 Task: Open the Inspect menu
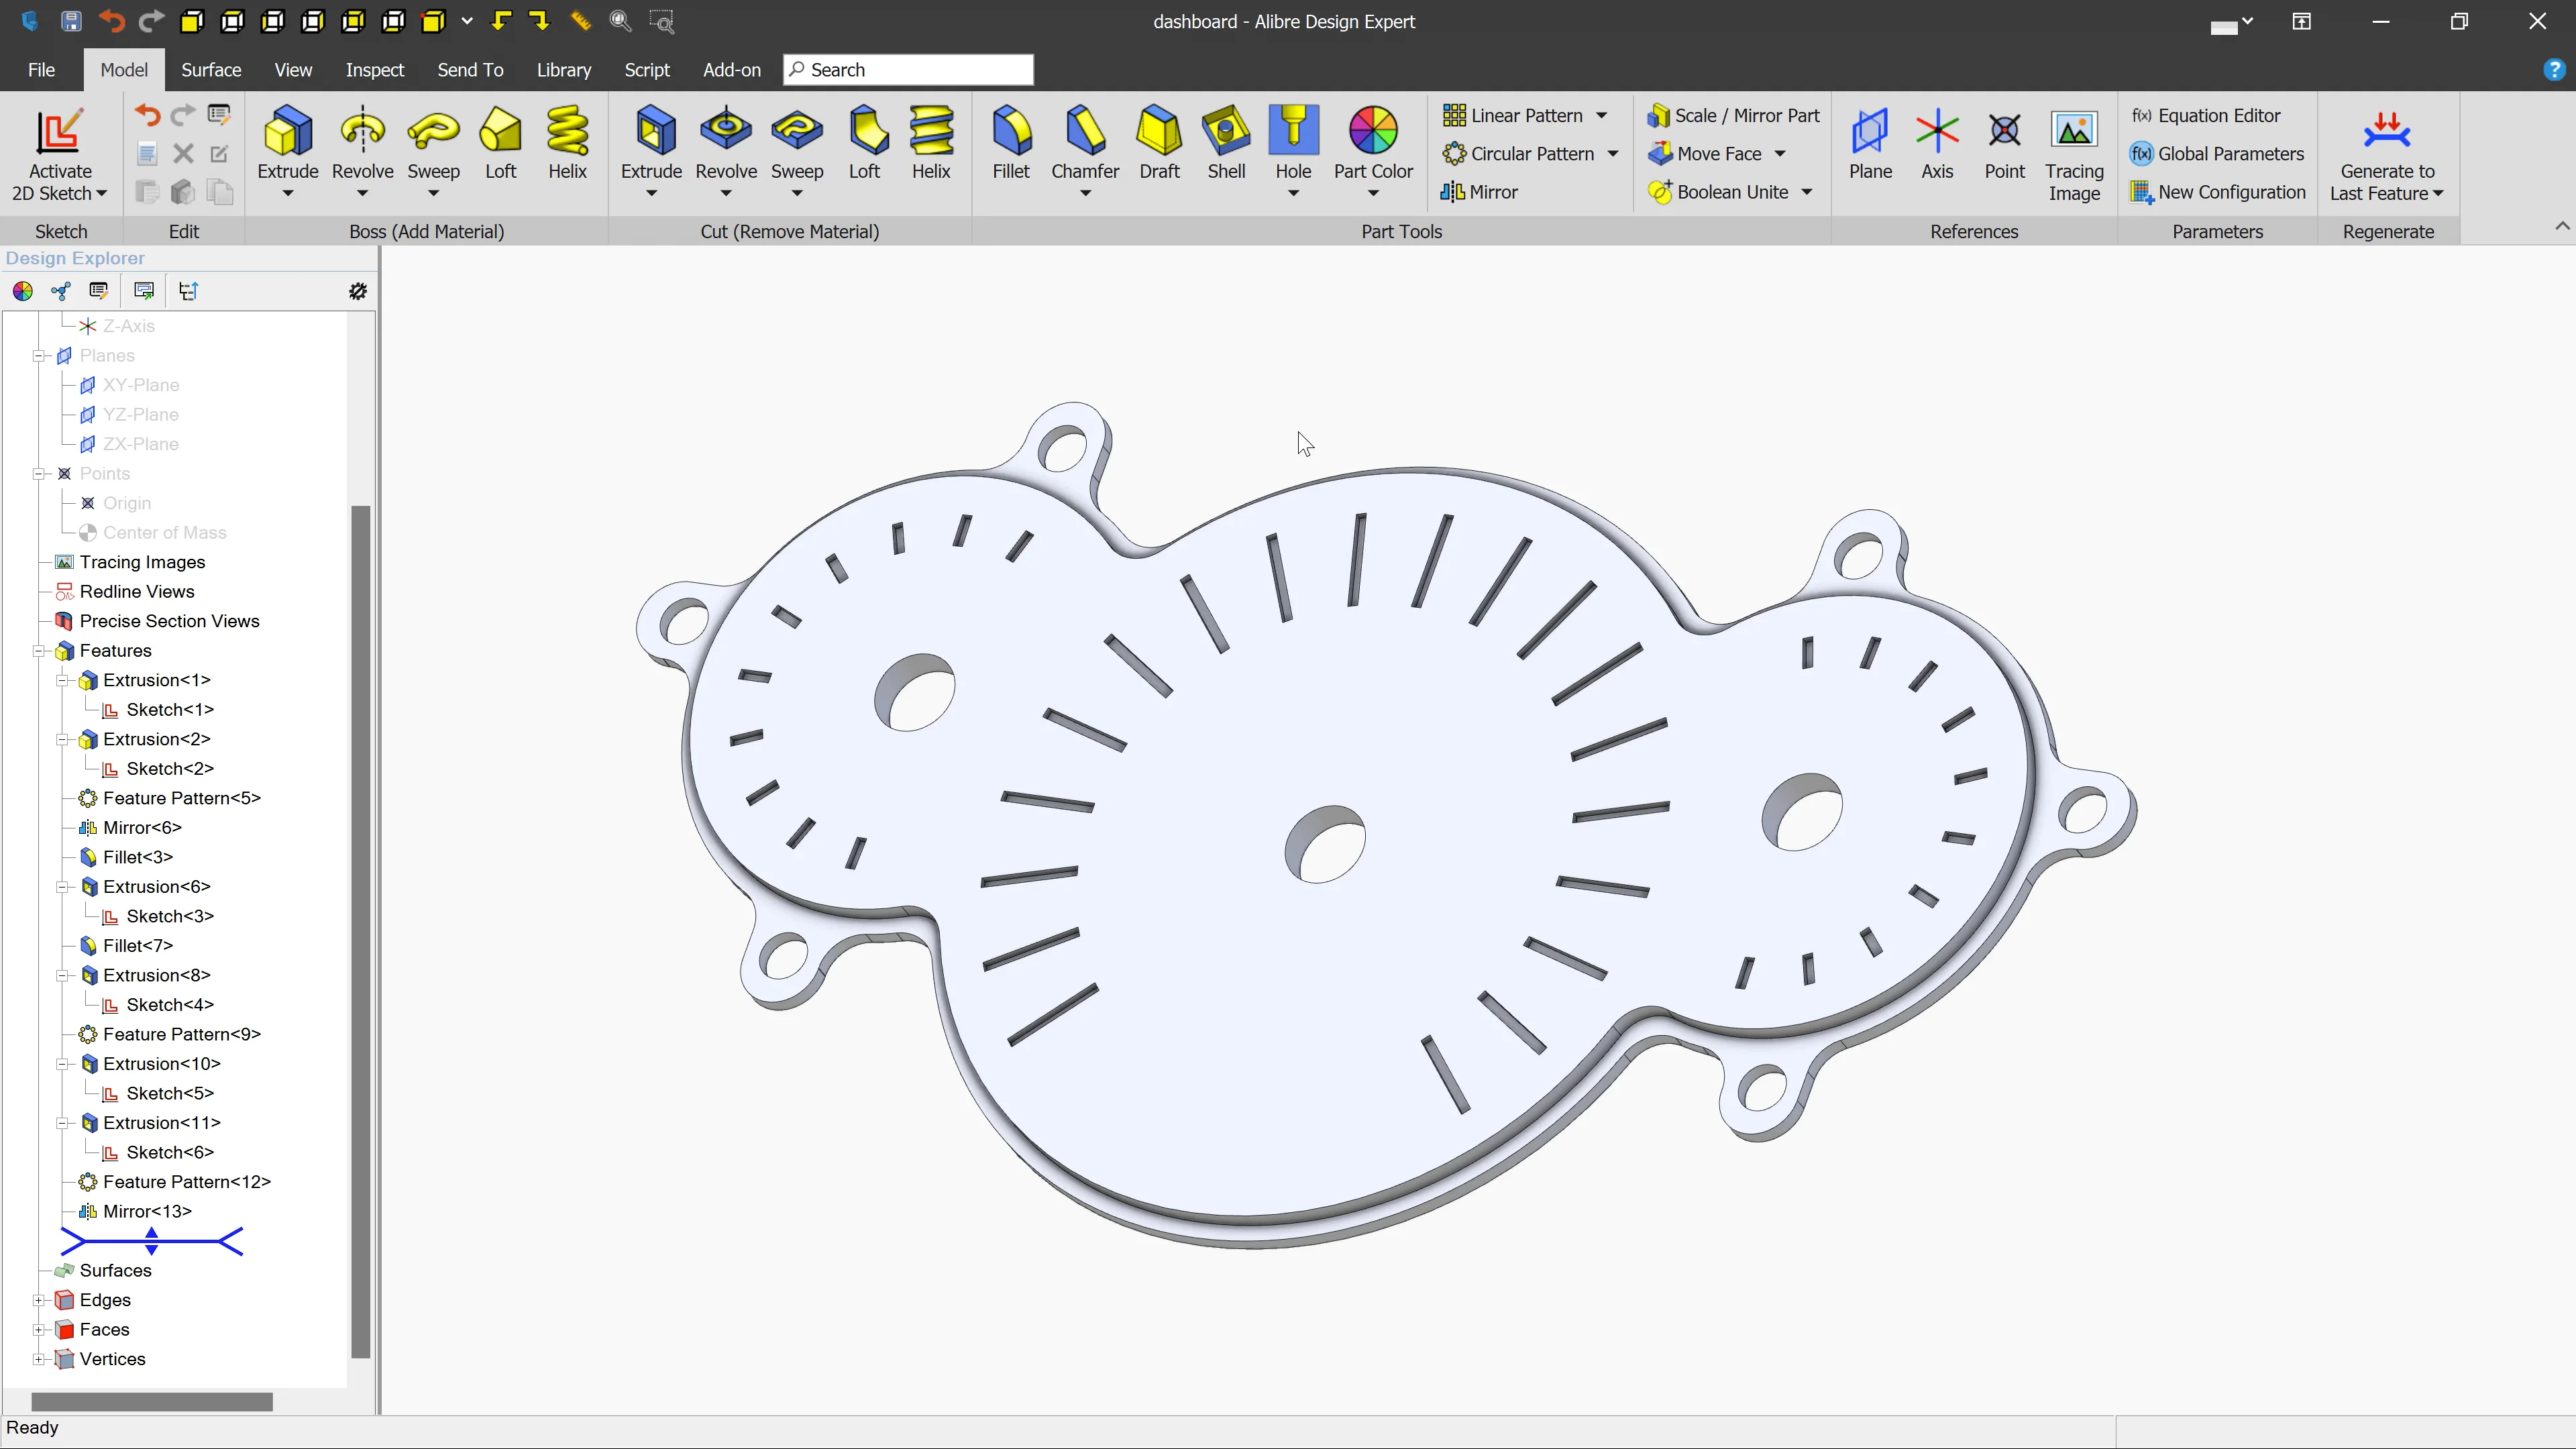click(374, 69)
